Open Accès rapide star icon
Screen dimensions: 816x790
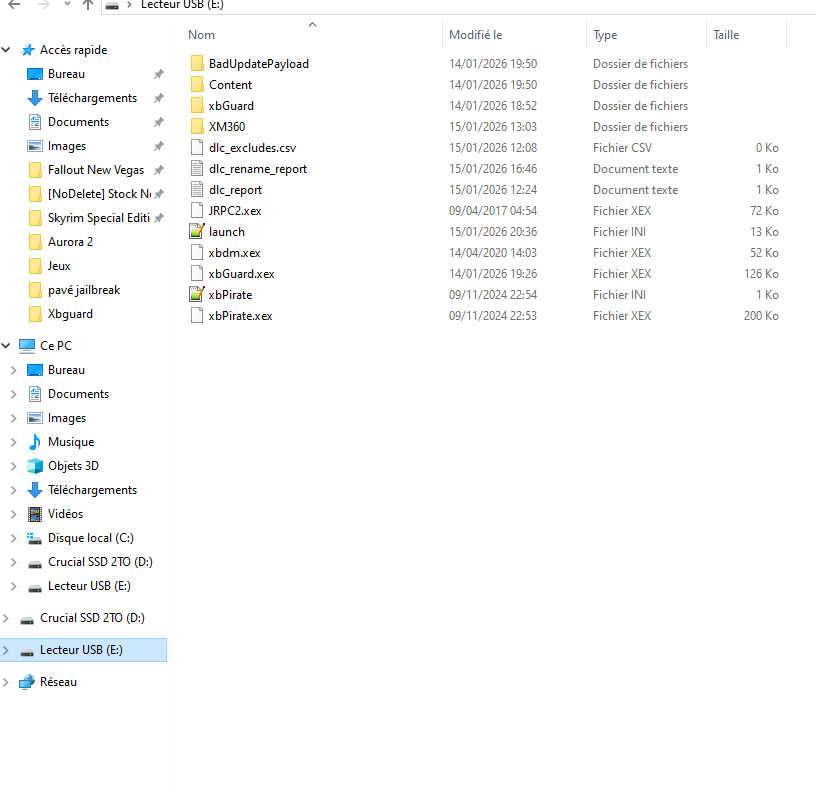tap(28, 50)
